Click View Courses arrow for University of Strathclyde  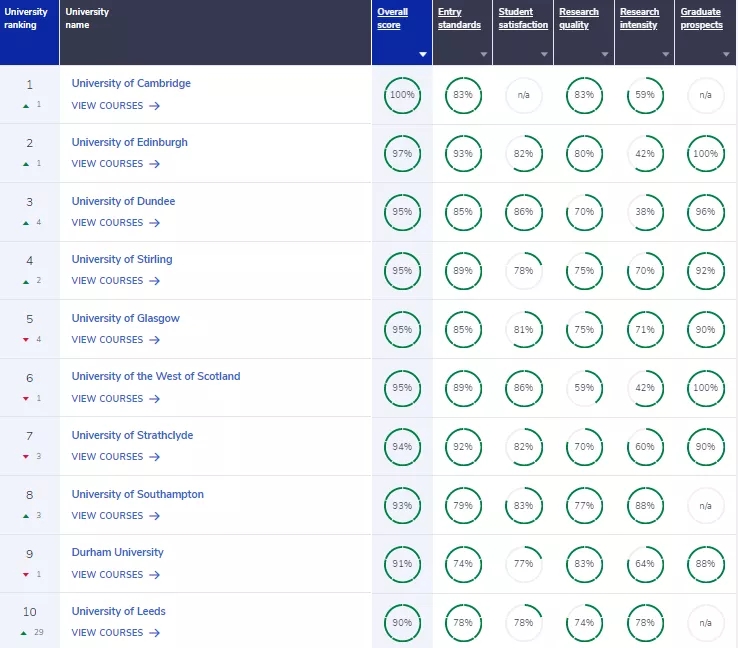[x=154, y=457]
